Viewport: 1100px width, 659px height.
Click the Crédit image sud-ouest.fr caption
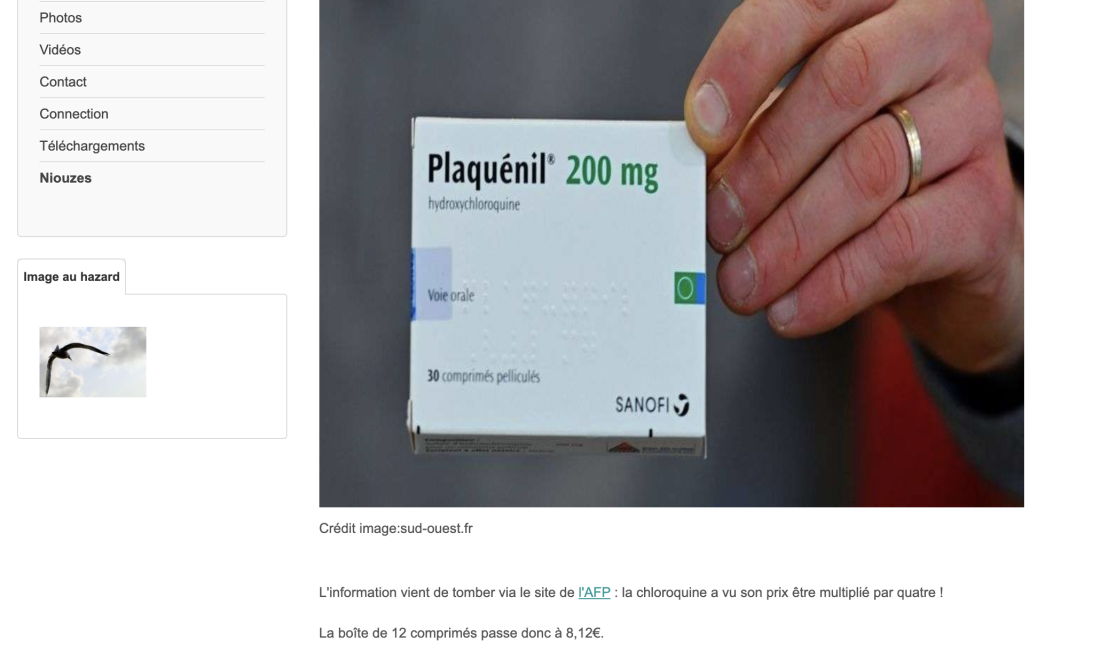click(396, 528)
